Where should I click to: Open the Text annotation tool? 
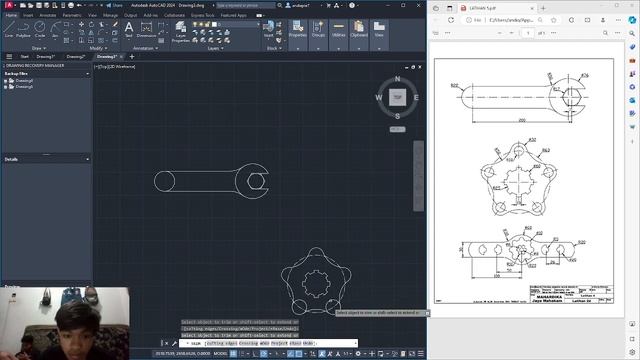pos(129,29)
